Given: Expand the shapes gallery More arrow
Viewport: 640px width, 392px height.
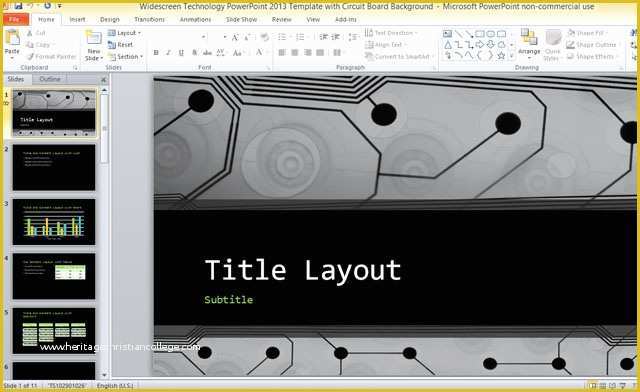Looking at the screenshot, I should (511, 56).
